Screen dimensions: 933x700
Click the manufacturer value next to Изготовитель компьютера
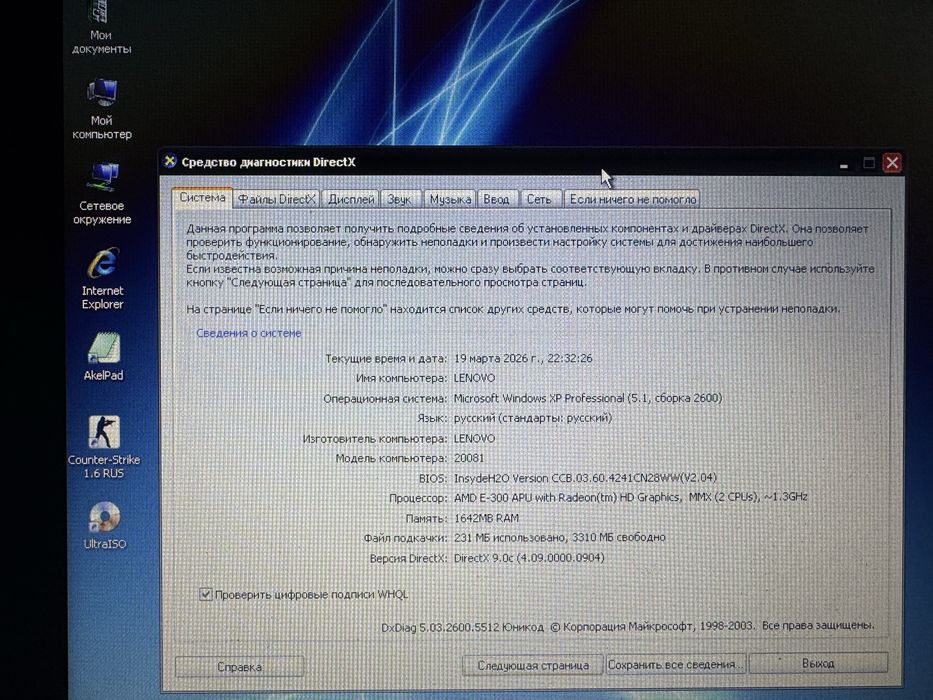(474, 438)
